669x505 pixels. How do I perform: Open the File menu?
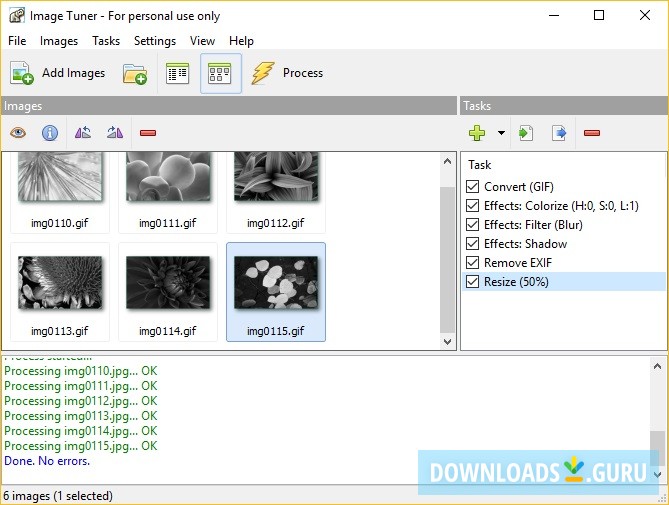(17, 41)
